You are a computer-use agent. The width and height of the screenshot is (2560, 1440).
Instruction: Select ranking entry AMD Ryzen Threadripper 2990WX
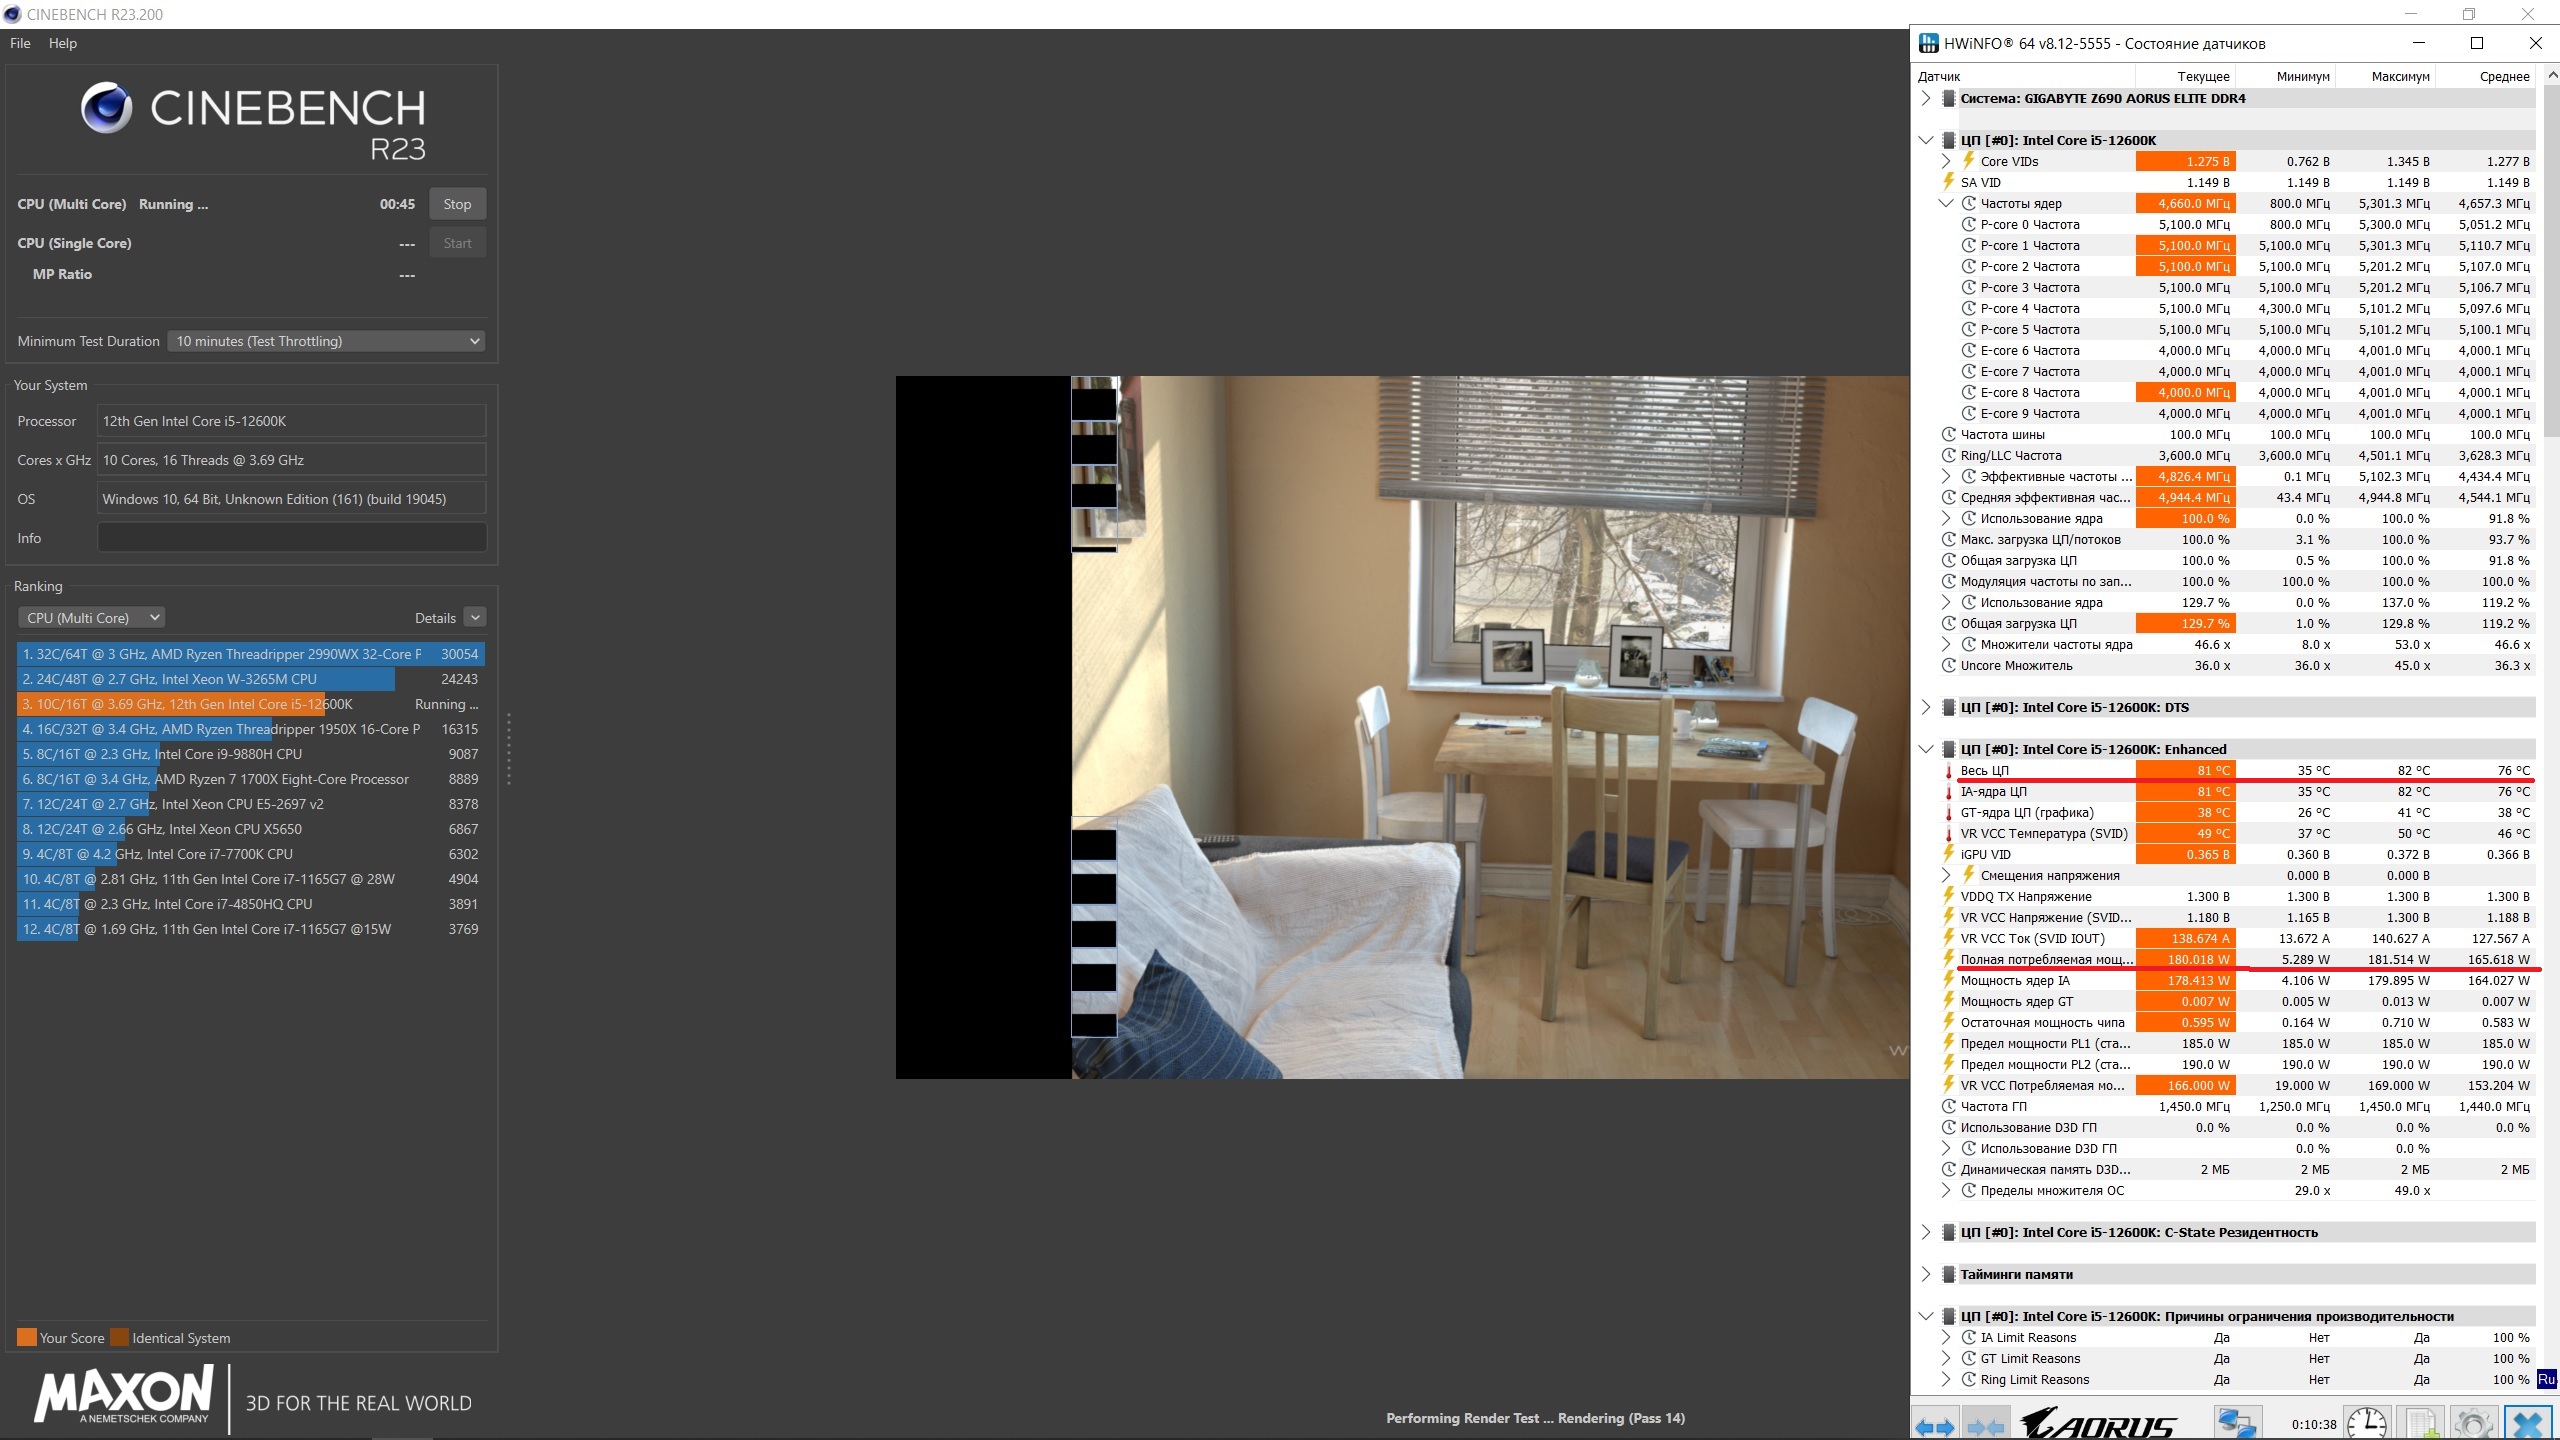pyautogui.click(x=251, y=654)
